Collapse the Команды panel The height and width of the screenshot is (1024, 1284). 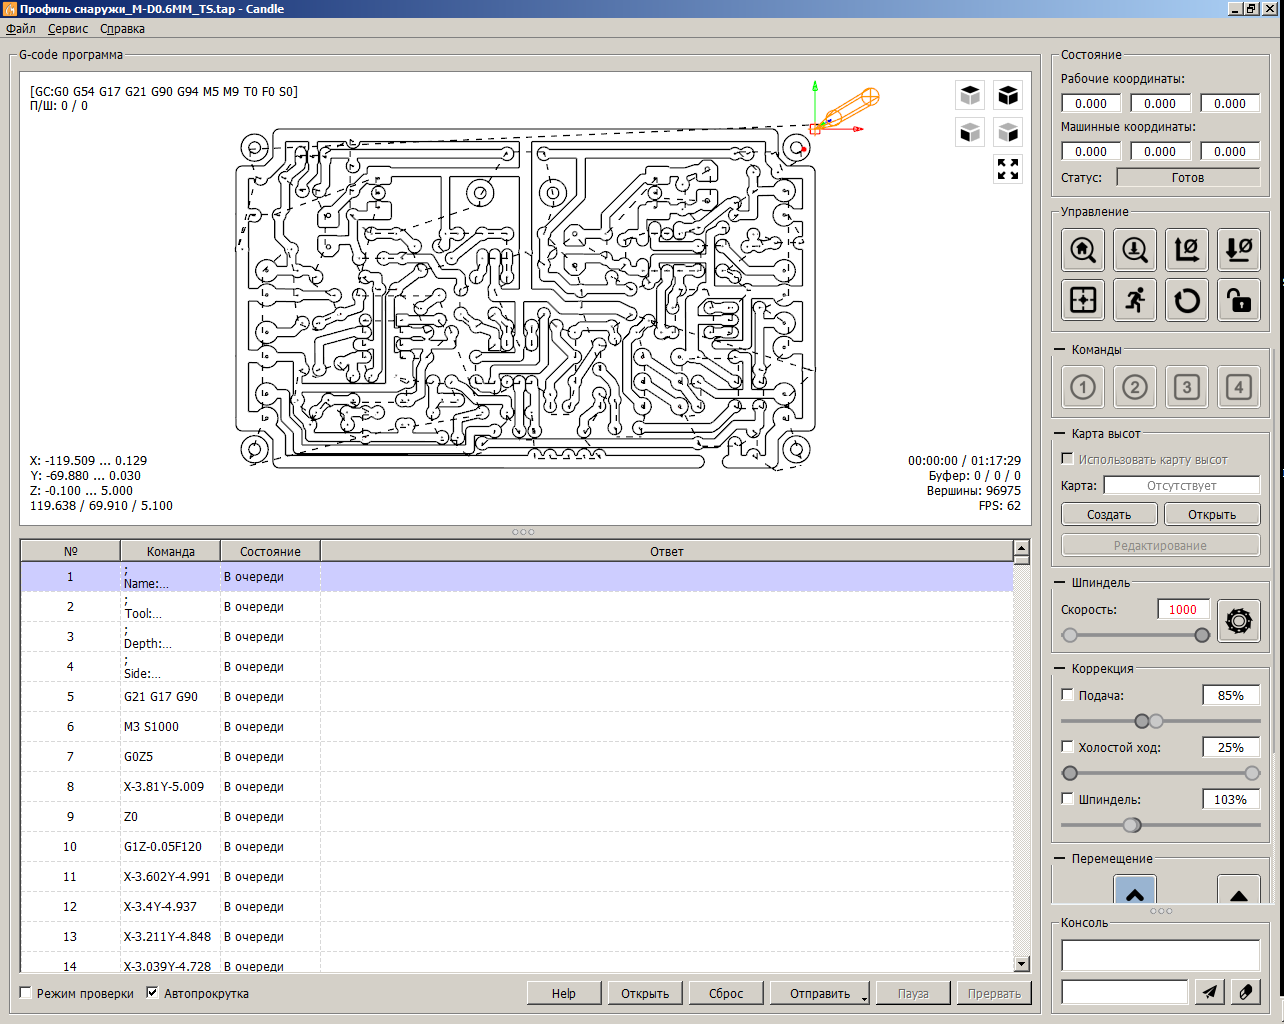coord(1060,350)
